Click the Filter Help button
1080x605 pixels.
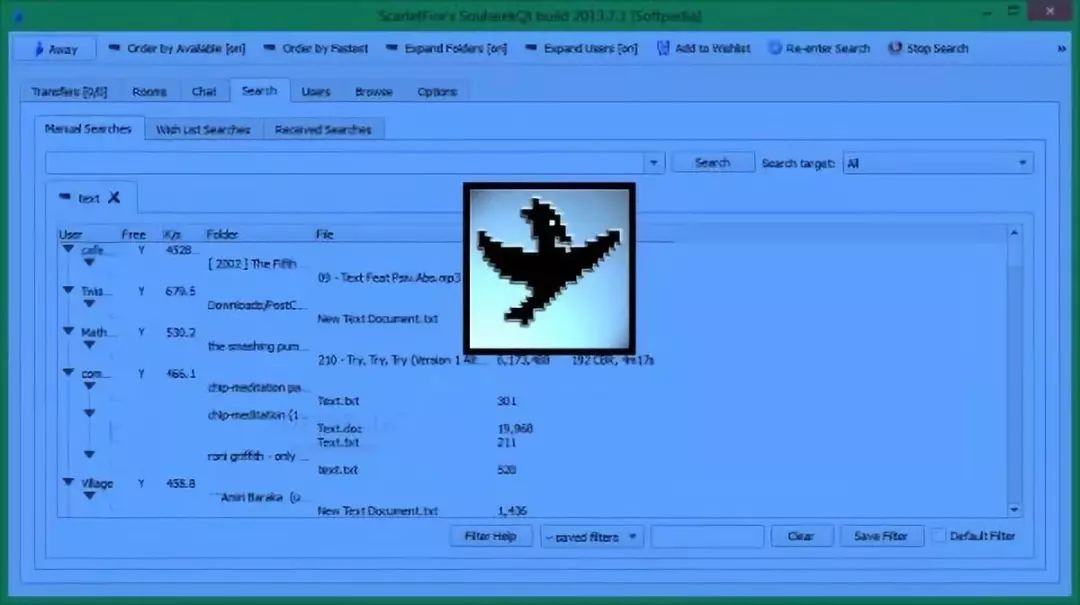point(491,536)
